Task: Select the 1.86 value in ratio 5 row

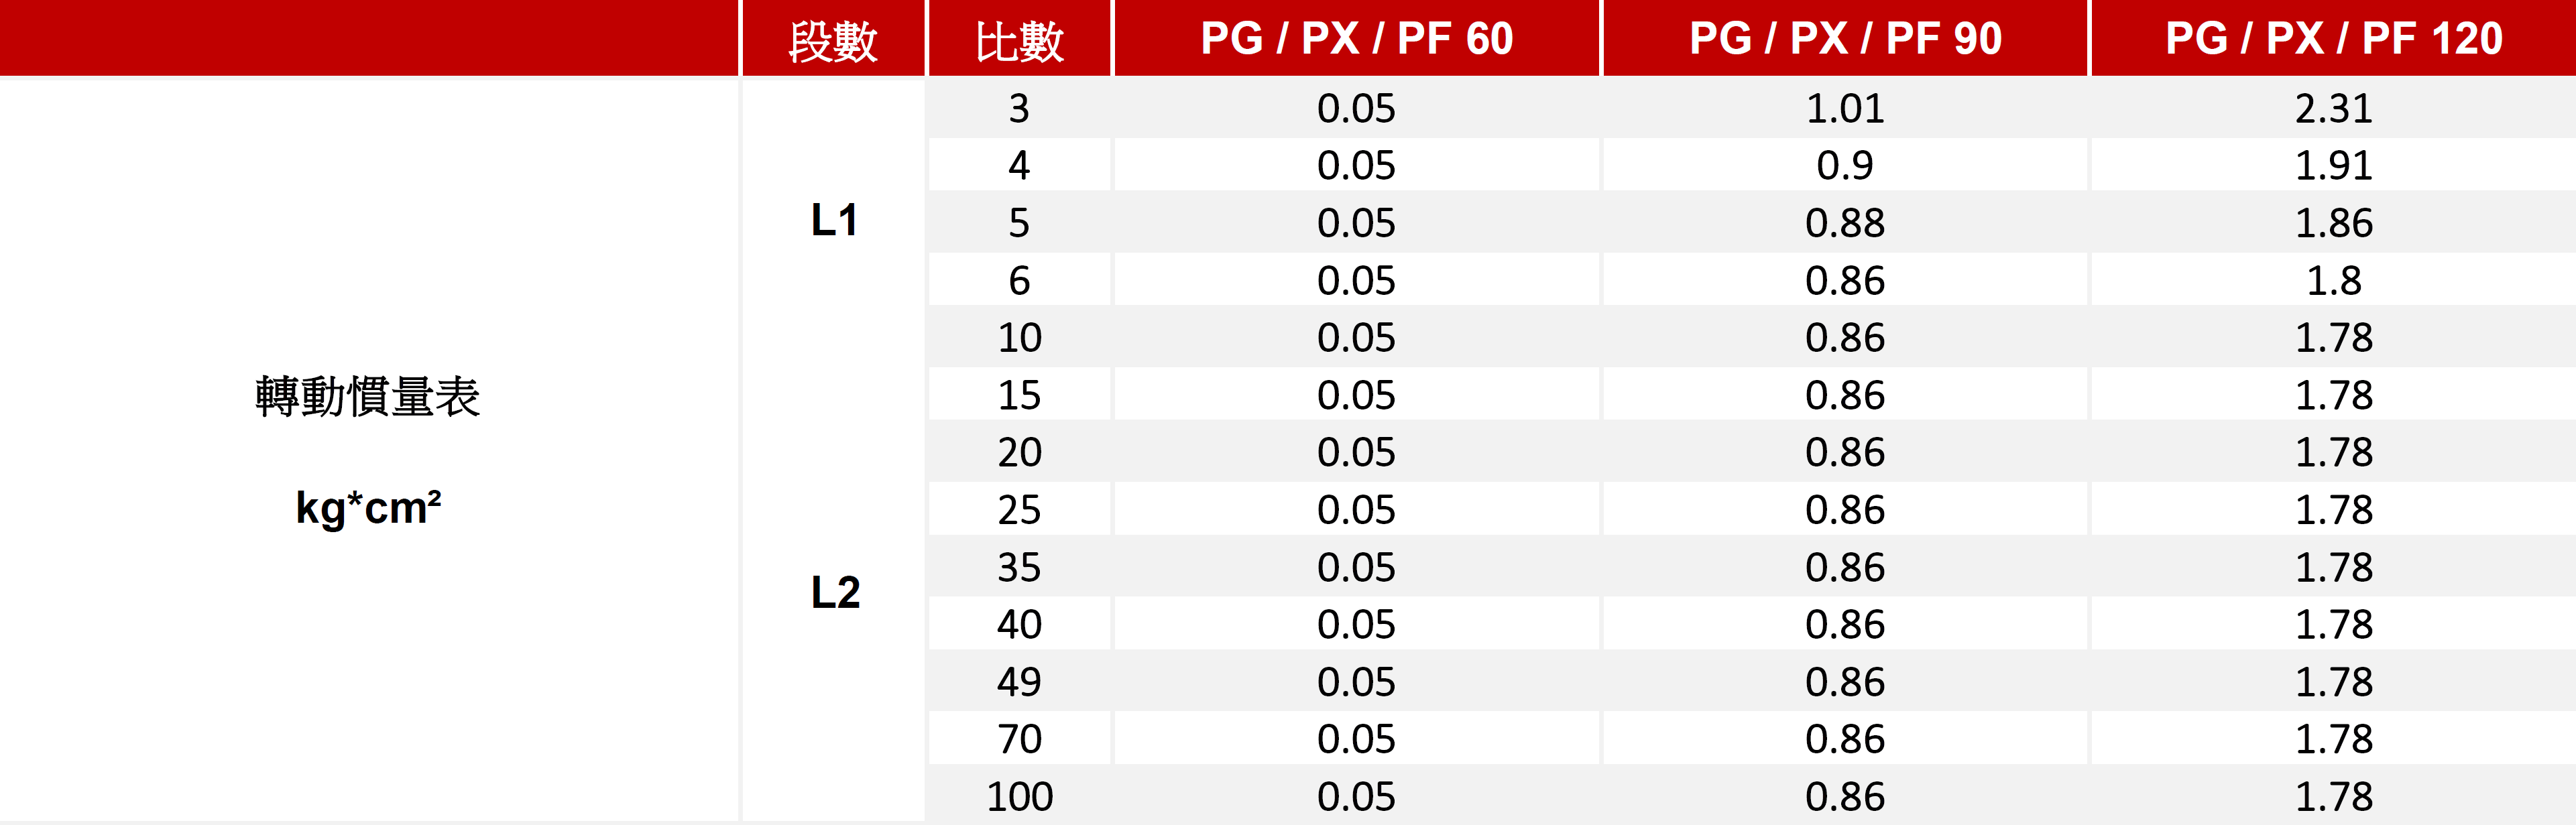Action: [2333, 222]
